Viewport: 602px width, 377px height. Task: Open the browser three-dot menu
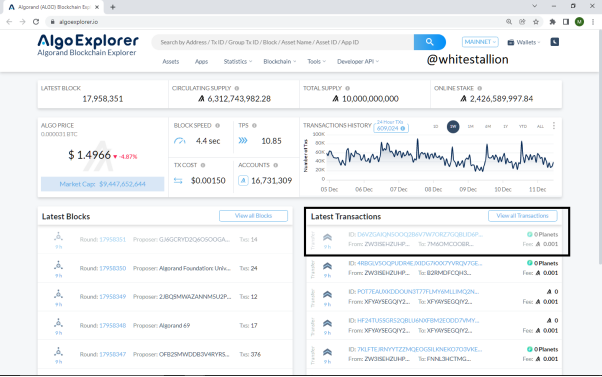(x=593, y=22)
